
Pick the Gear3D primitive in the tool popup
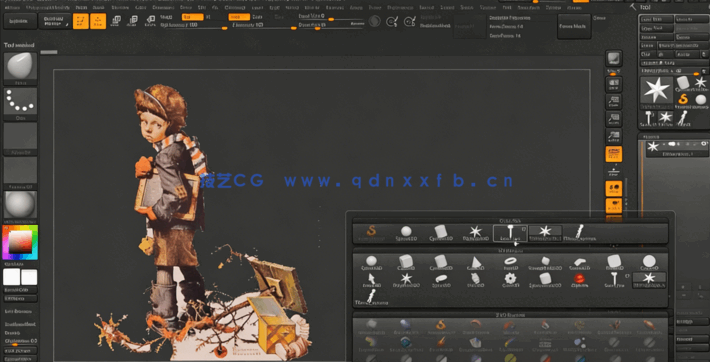510,280
